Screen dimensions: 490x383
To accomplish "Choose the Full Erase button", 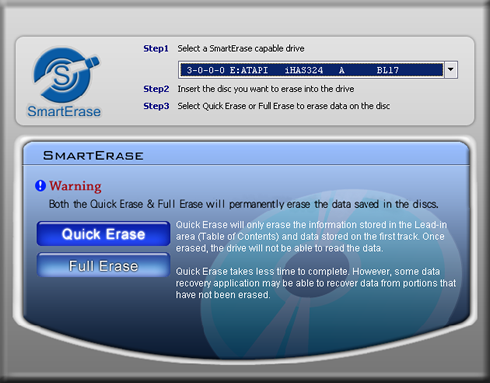I will 103,265.
